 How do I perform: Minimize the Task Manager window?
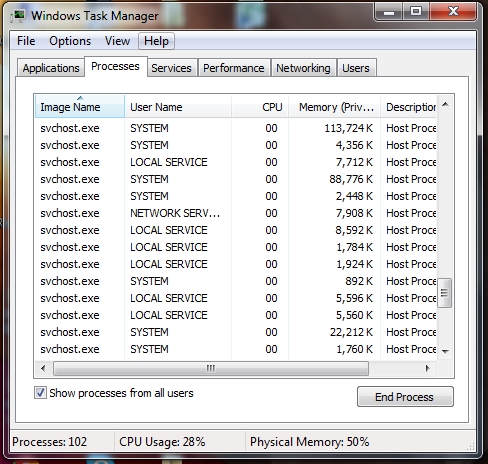pos(389,12)
